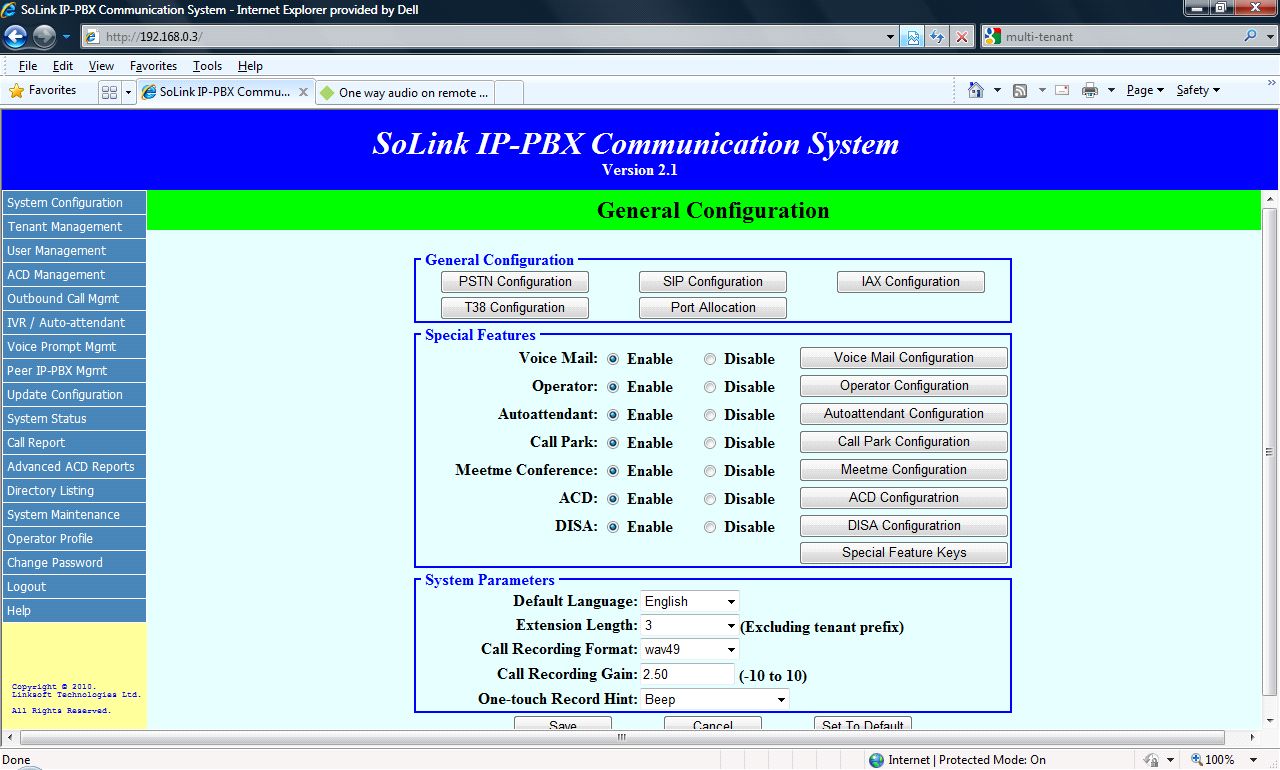Set Meetme Conference to Enable
The width and height of the screenshot is (1280, 770).
pos(613,471)
